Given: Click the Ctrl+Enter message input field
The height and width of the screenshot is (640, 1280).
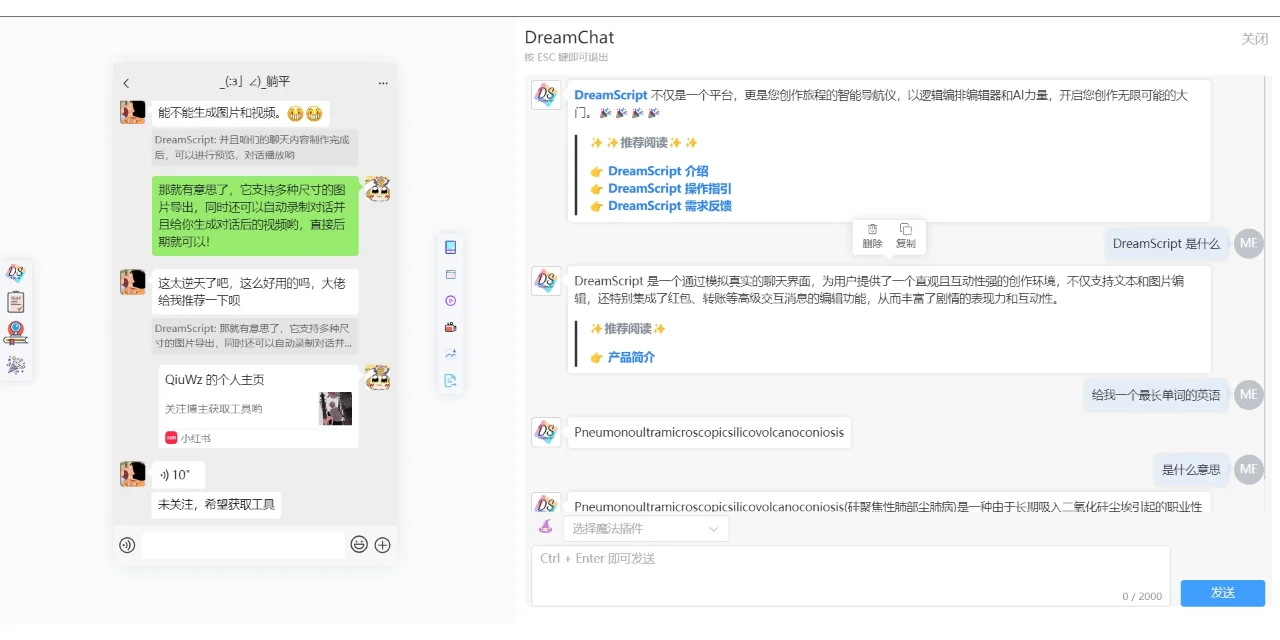Looking at the screenshot, I should click(x=850, y=575).
